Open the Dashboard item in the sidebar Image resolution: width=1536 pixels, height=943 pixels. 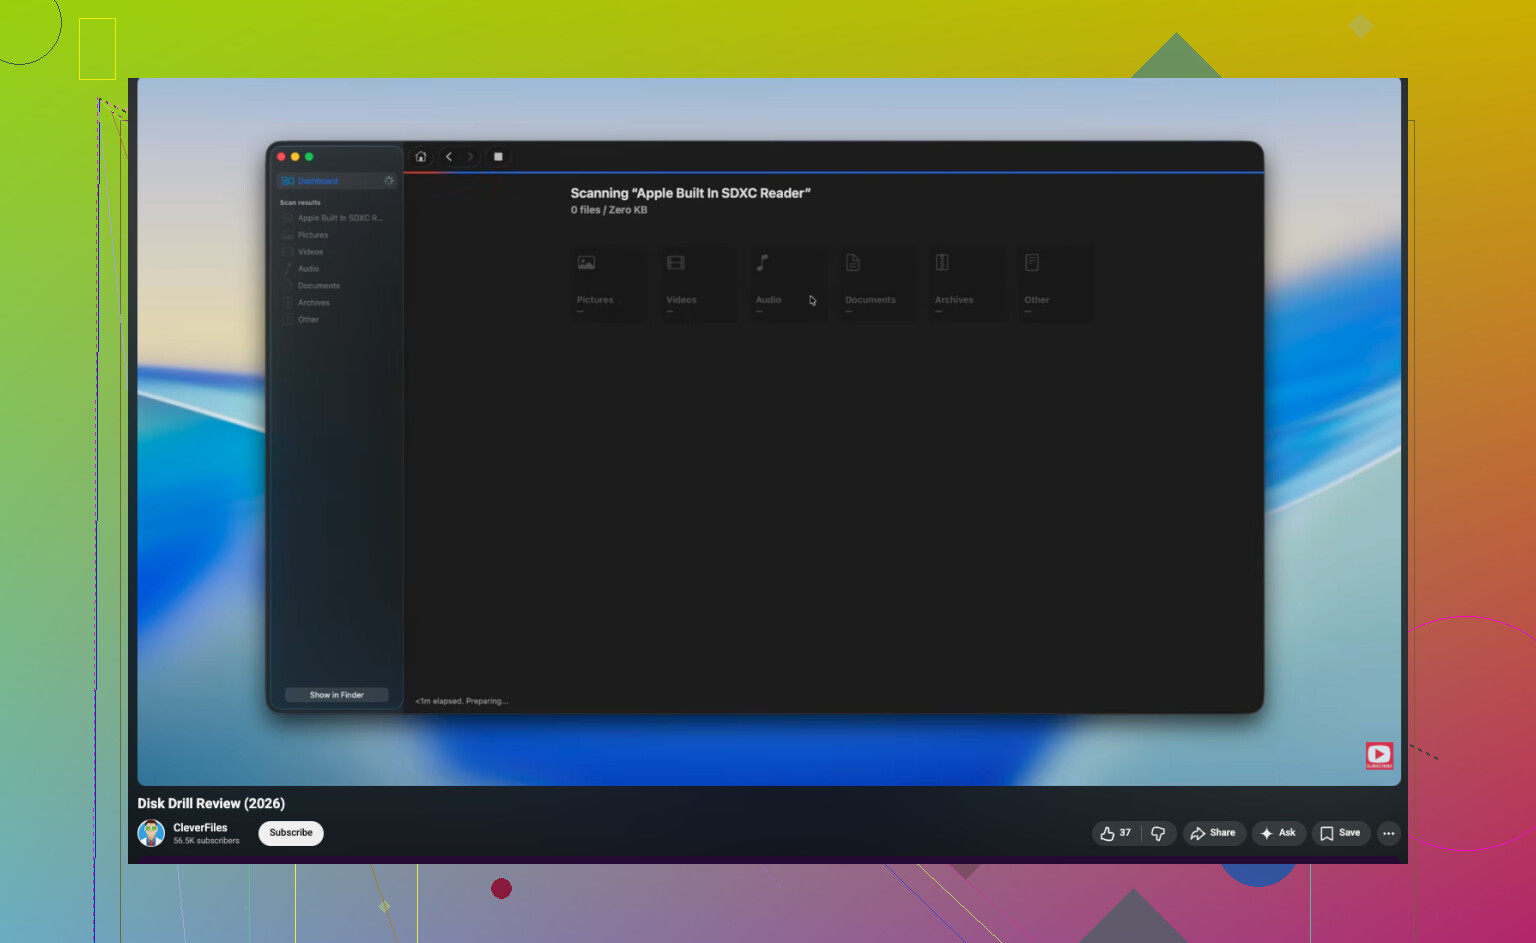[336, 181]
